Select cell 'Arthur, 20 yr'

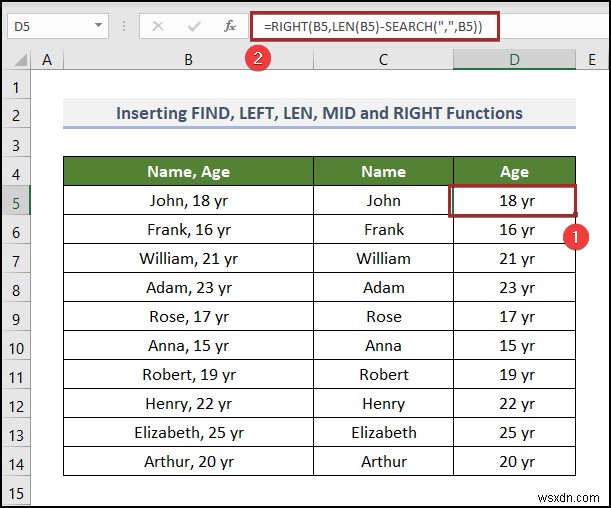pos(189,461)
